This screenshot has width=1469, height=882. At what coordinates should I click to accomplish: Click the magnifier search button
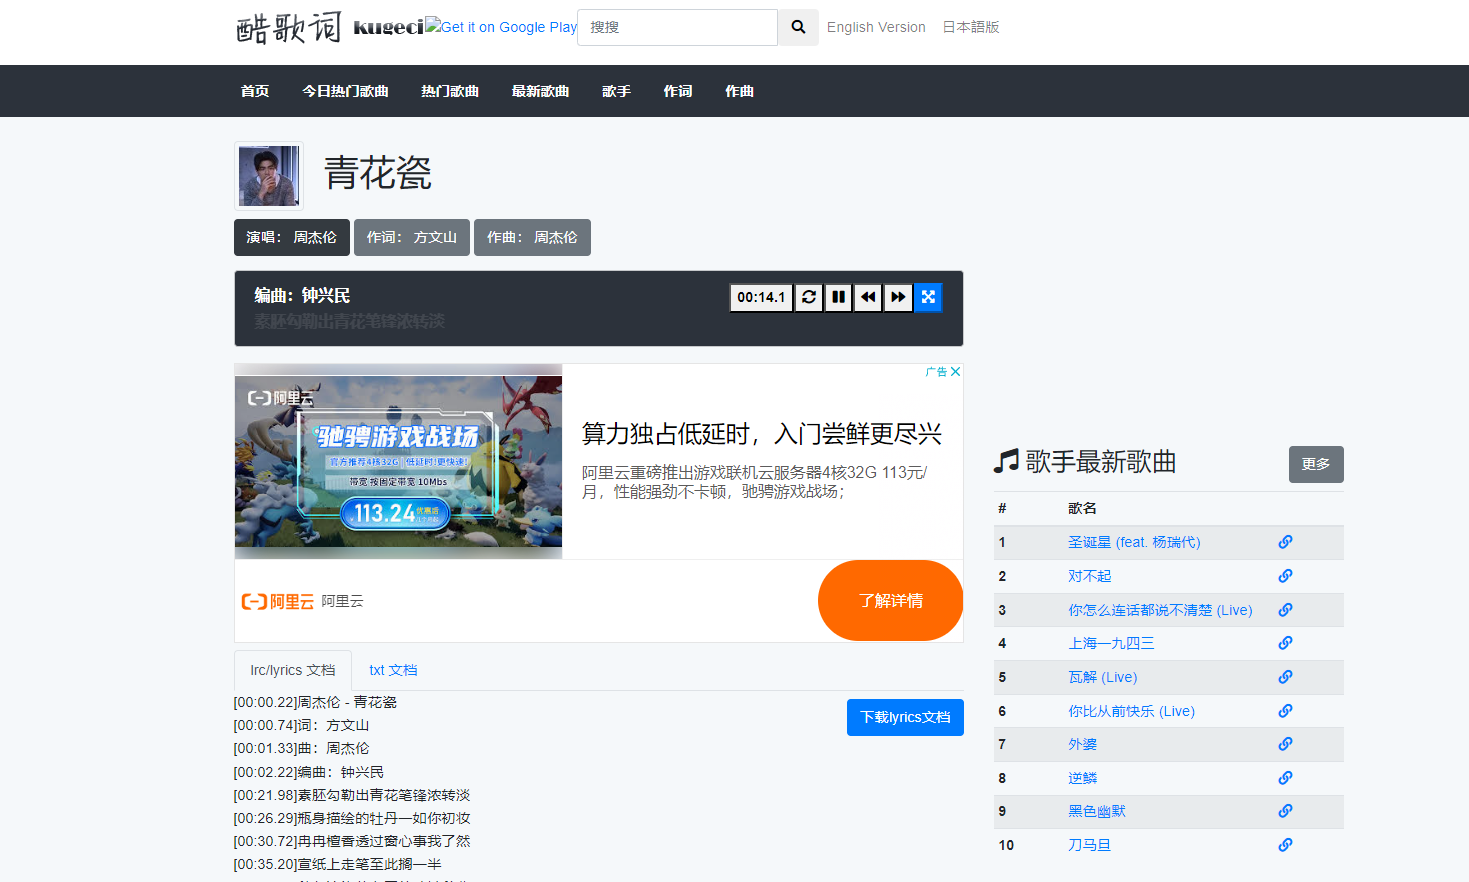click(x=798, y=27)
